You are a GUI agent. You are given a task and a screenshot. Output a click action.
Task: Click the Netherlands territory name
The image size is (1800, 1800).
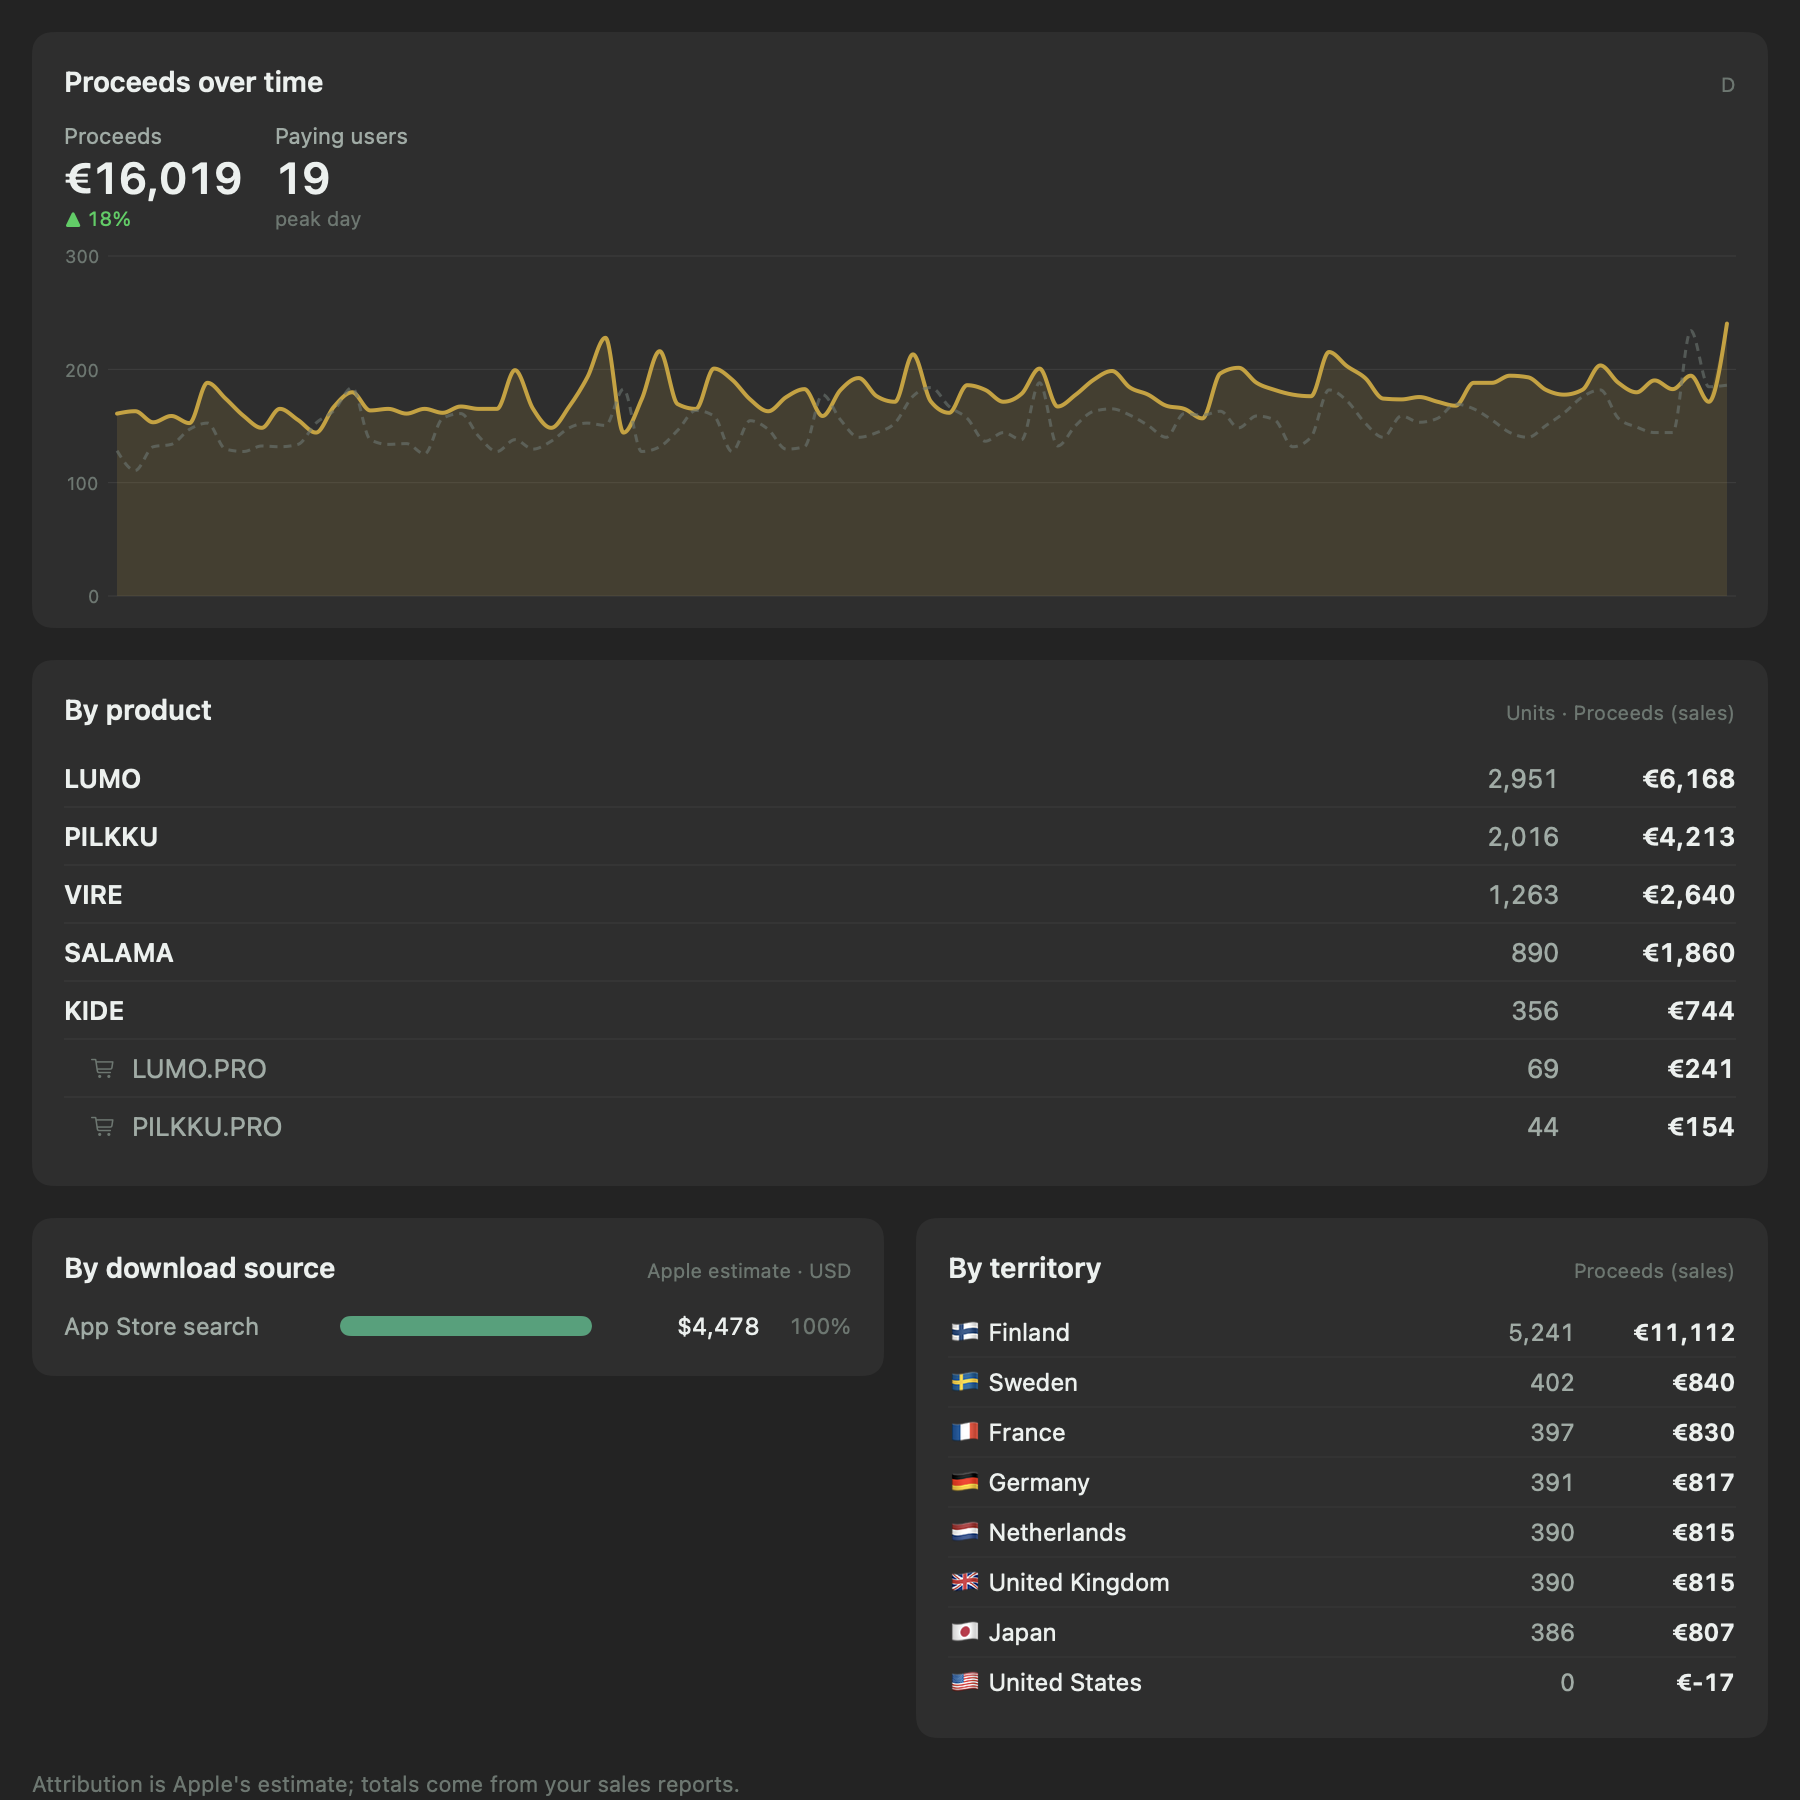pos(1057,1532)
